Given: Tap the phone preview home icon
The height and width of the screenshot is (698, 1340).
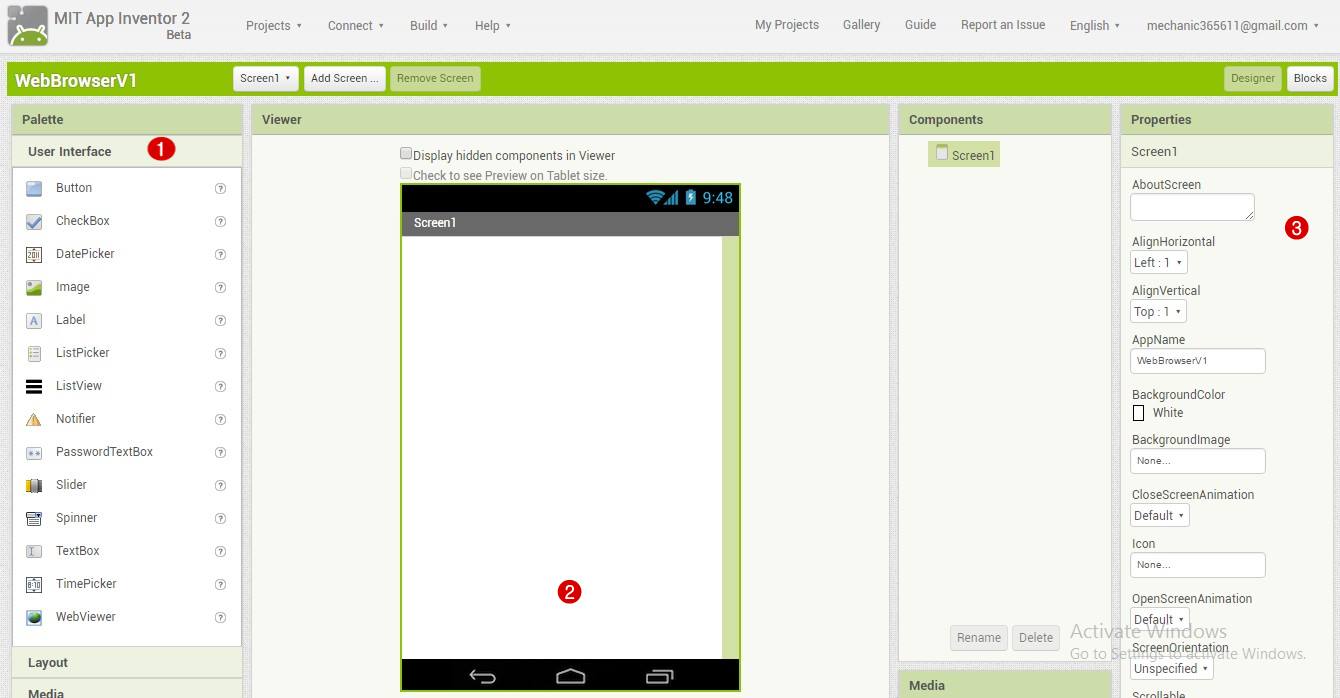Looking at the screenshot, I should [570, 676].
